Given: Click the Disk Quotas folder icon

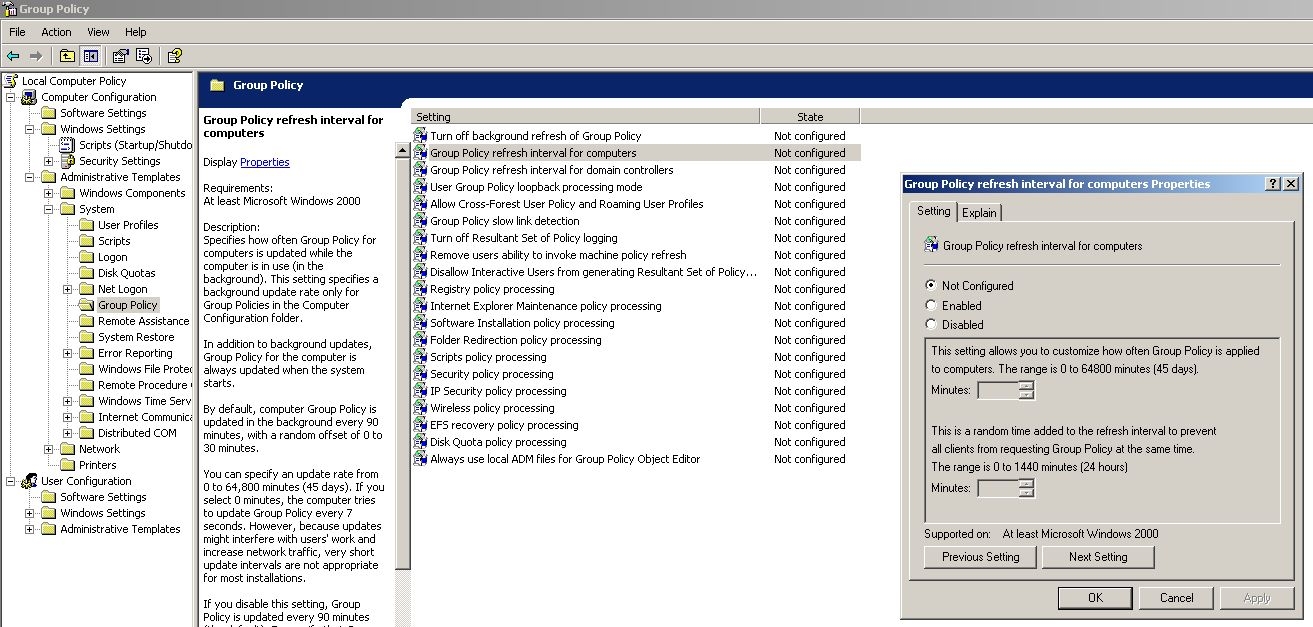Looking at the screenshot, I should 87,273.
